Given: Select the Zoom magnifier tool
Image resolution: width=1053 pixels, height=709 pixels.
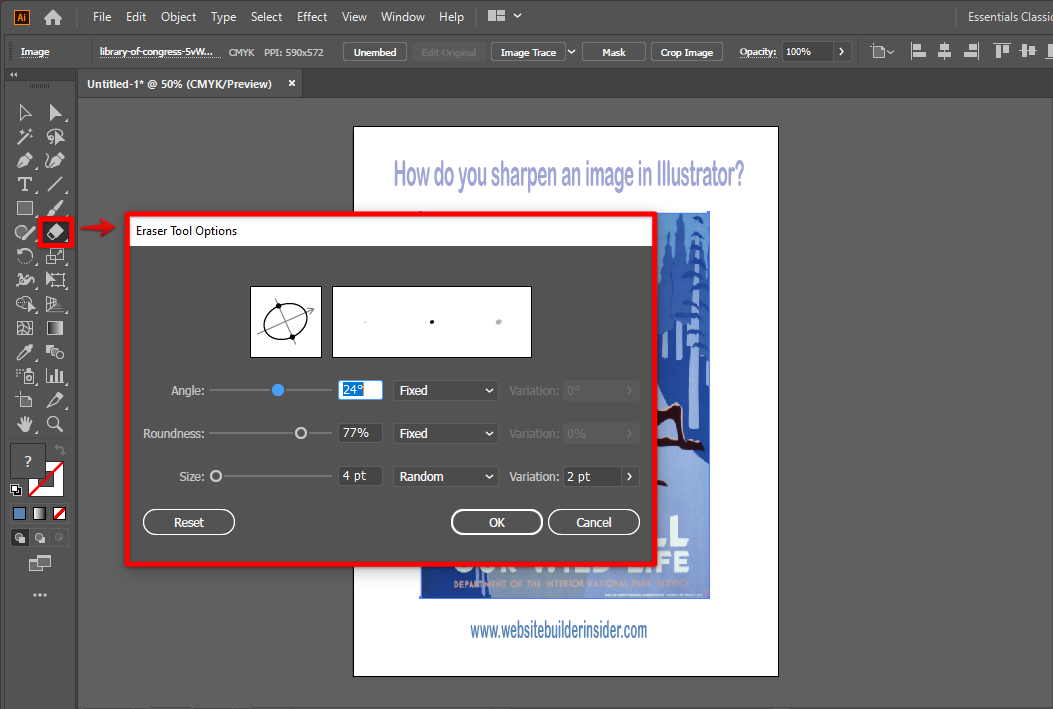Looking at the screenshot, I should pyautogui.click(x=56, y=424).
